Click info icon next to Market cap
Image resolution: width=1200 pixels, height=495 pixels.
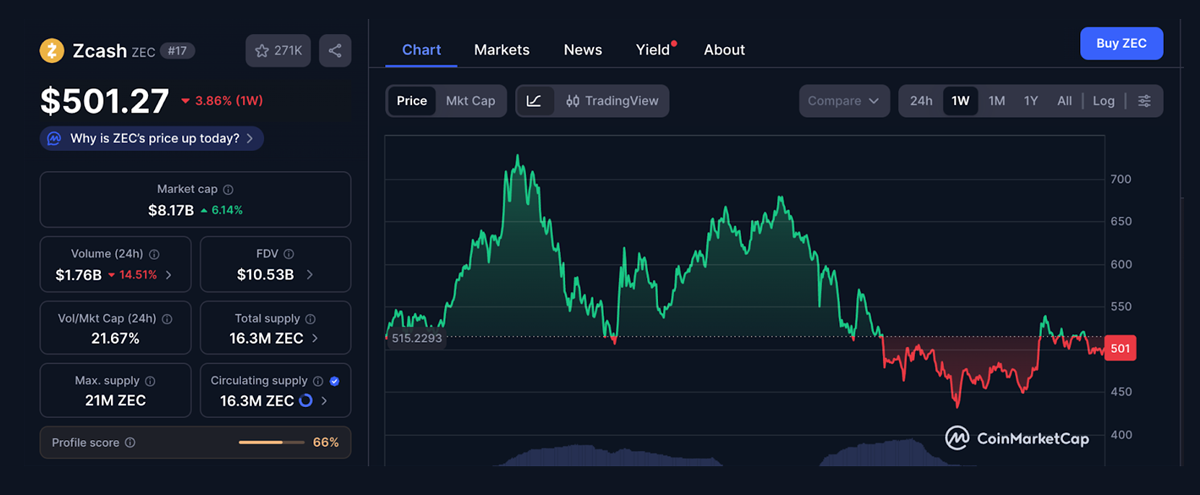click(x=228, y=189)
